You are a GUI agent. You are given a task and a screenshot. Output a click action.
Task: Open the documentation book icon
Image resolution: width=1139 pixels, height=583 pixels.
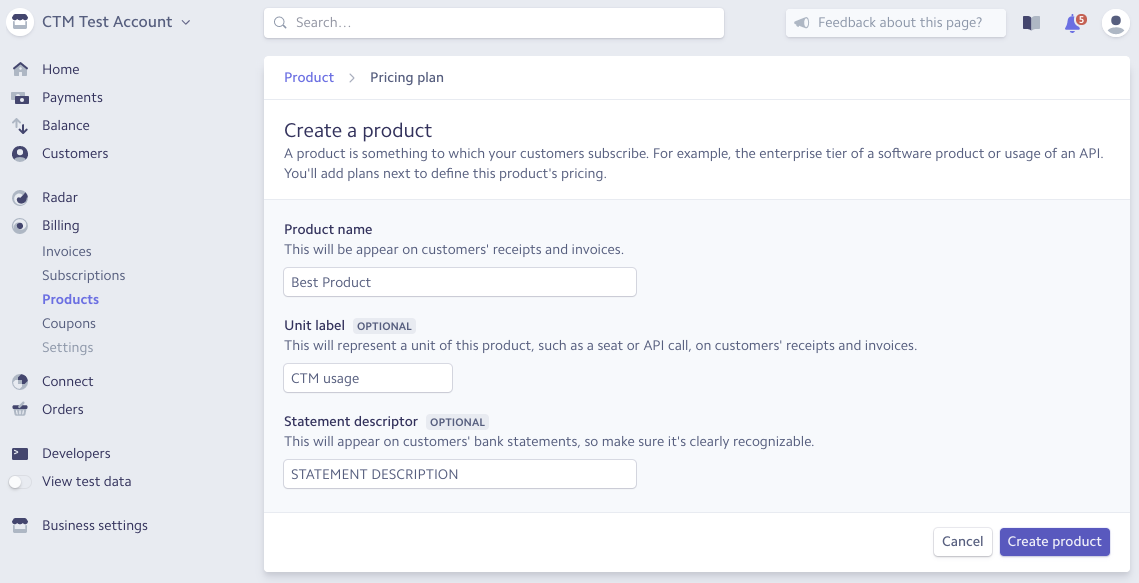tap(1031, 22)
